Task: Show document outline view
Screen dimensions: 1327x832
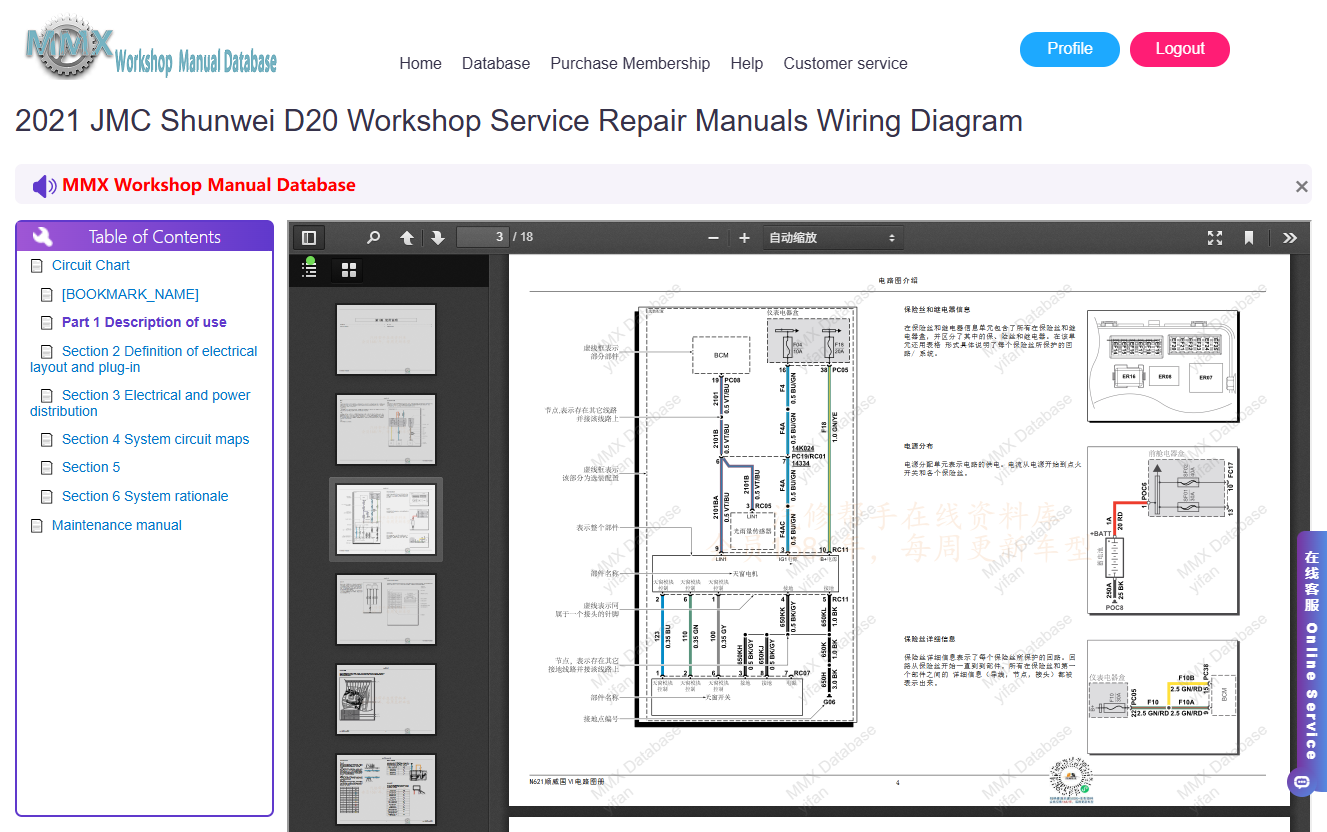Action: [x=310, y=270]
